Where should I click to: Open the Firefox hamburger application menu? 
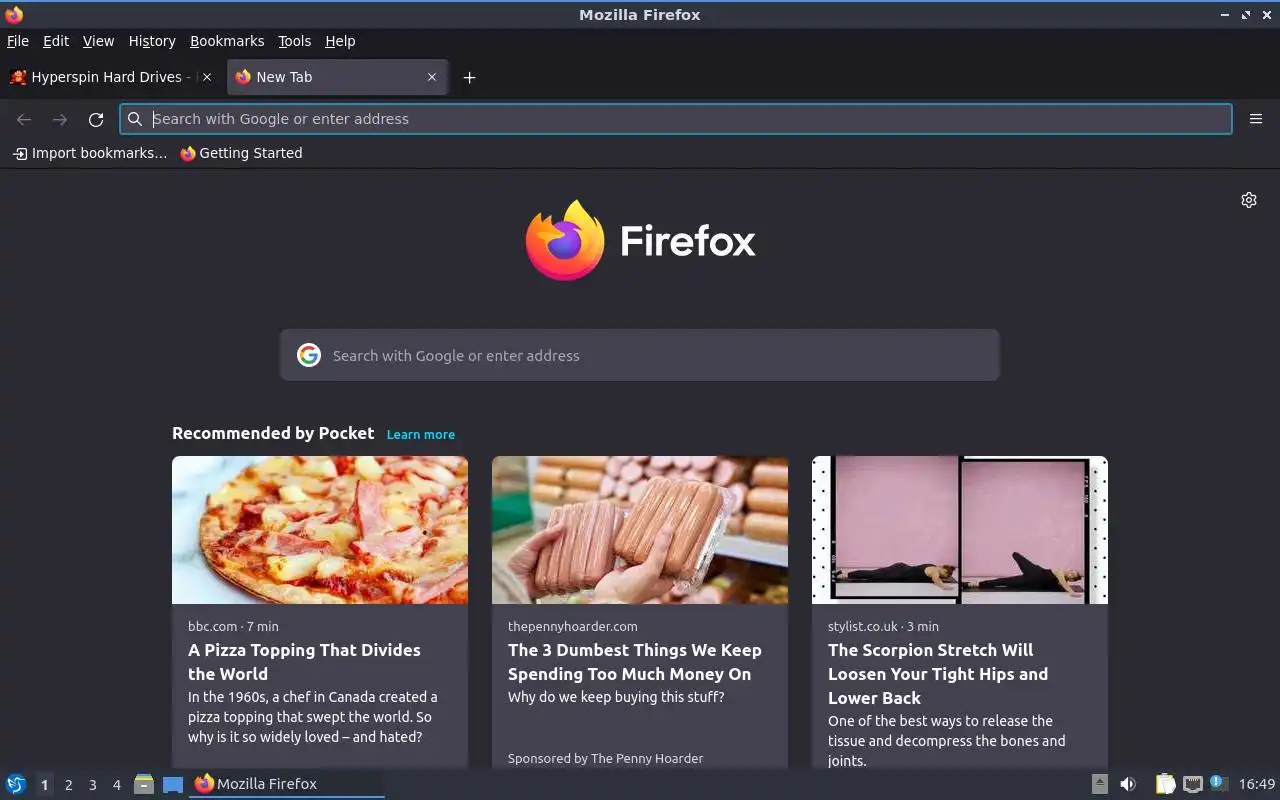[x=1256, y=119]
